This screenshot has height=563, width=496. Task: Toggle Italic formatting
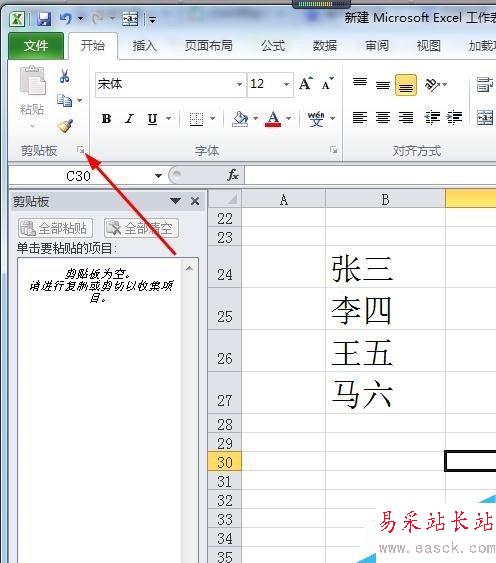coord(129,118)
